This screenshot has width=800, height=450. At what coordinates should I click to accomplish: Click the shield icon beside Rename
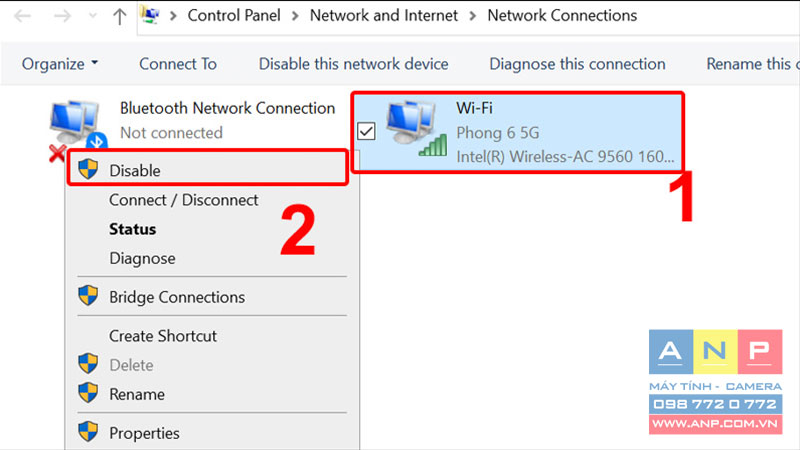[x=88, y=393]
